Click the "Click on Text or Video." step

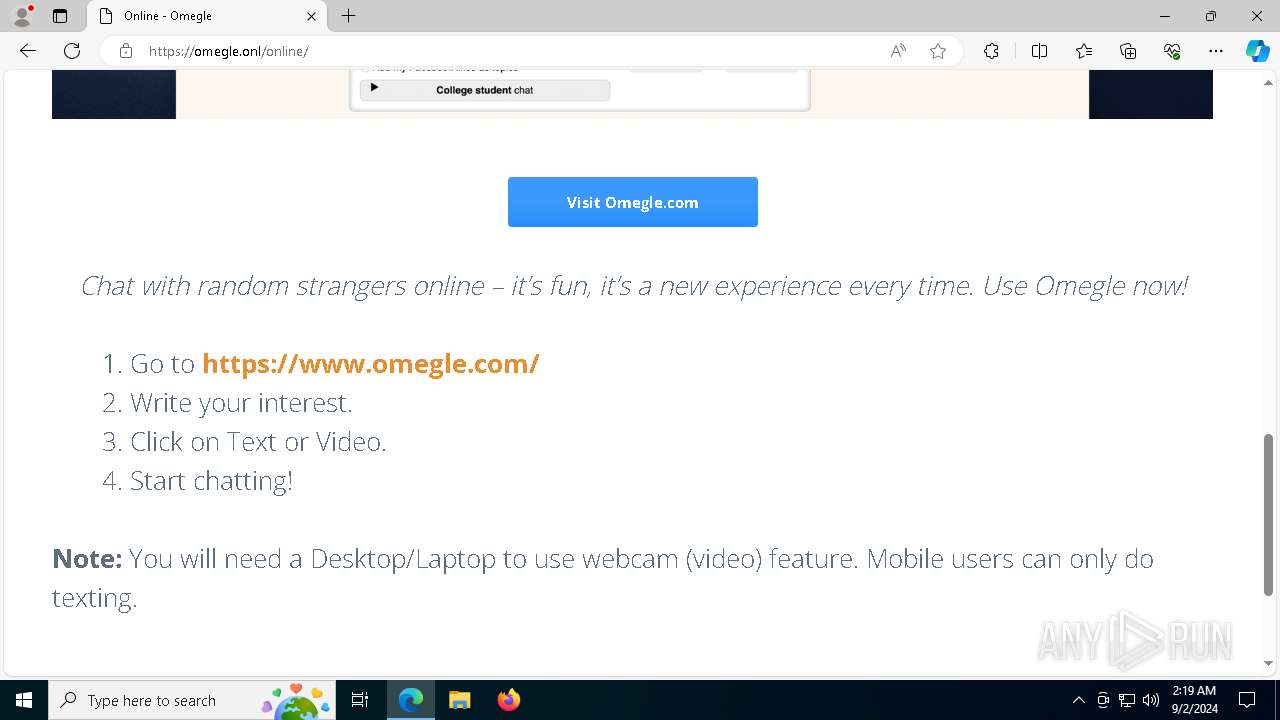[258, 442]
